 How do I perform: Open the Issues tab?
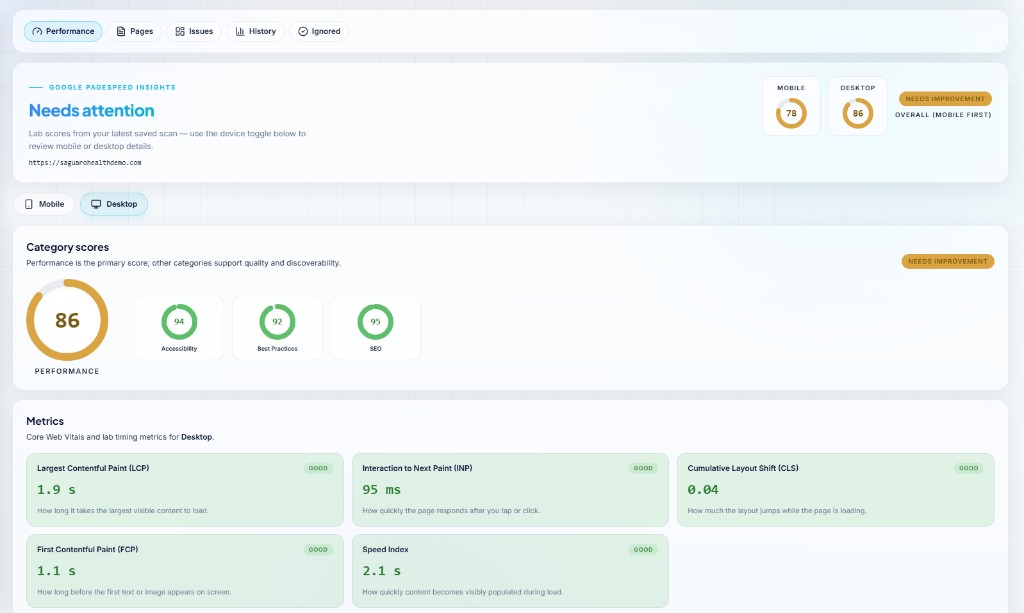[x=194, y=31]
